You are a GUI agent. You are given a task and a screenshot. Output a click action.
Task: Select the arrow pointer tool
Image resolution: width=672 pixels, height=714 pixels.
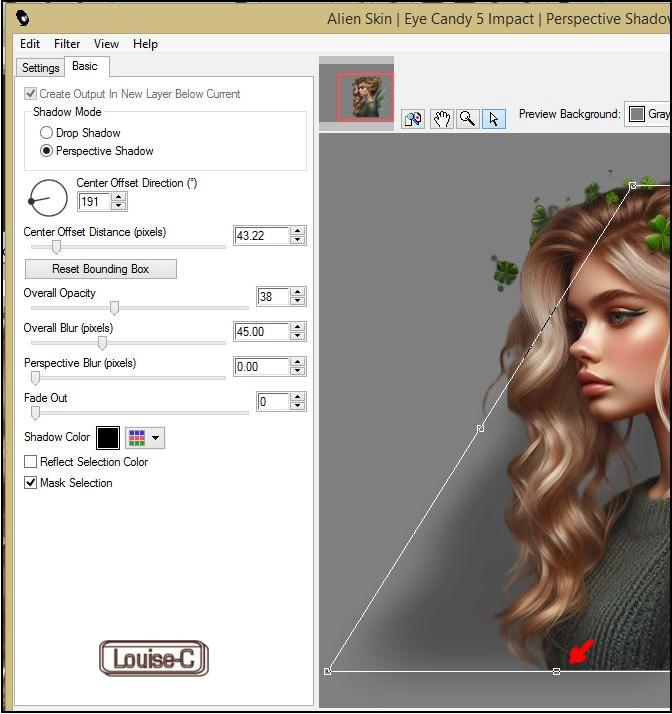pyautogui.click(x=494, y=119)
